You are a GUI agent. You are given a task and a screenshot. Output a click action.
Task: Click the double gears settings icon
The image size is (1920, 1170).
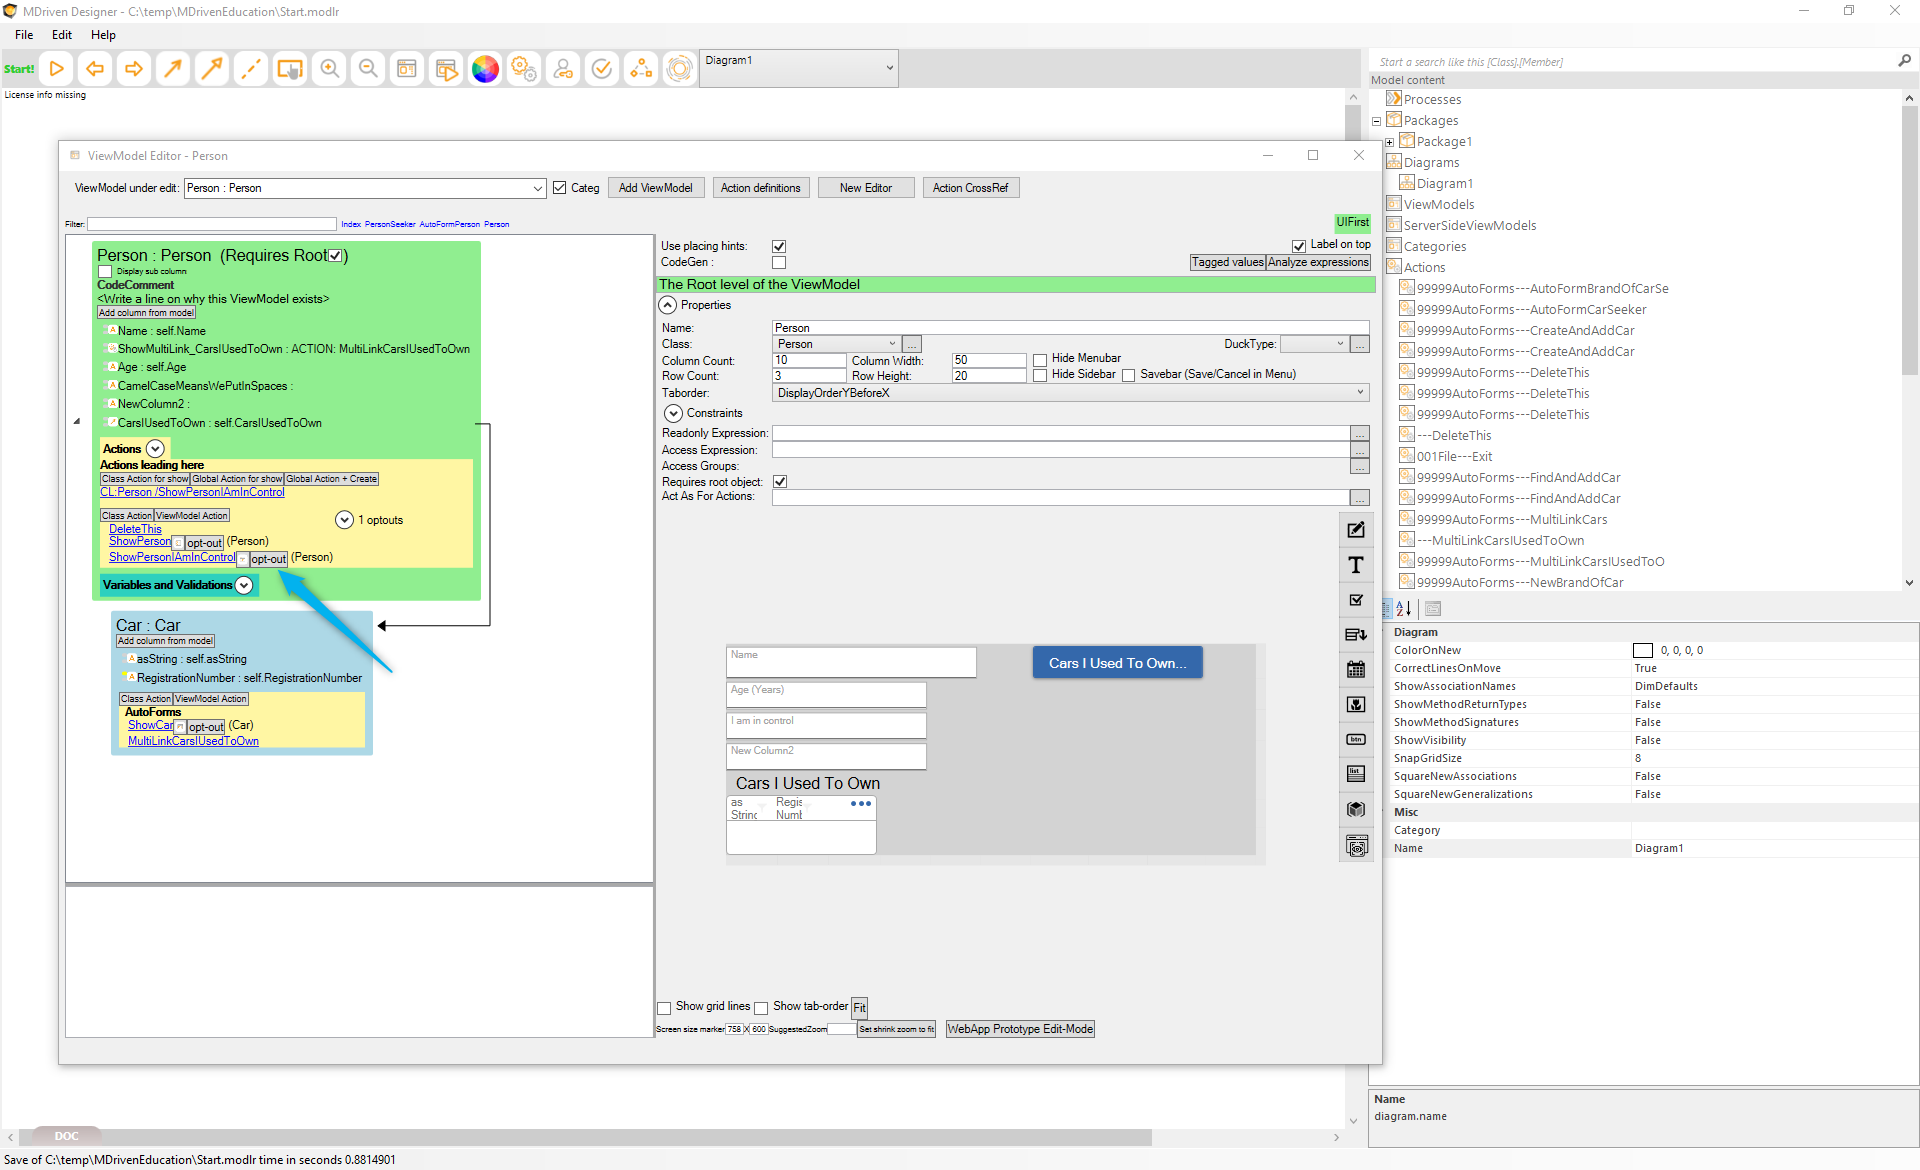524,69
